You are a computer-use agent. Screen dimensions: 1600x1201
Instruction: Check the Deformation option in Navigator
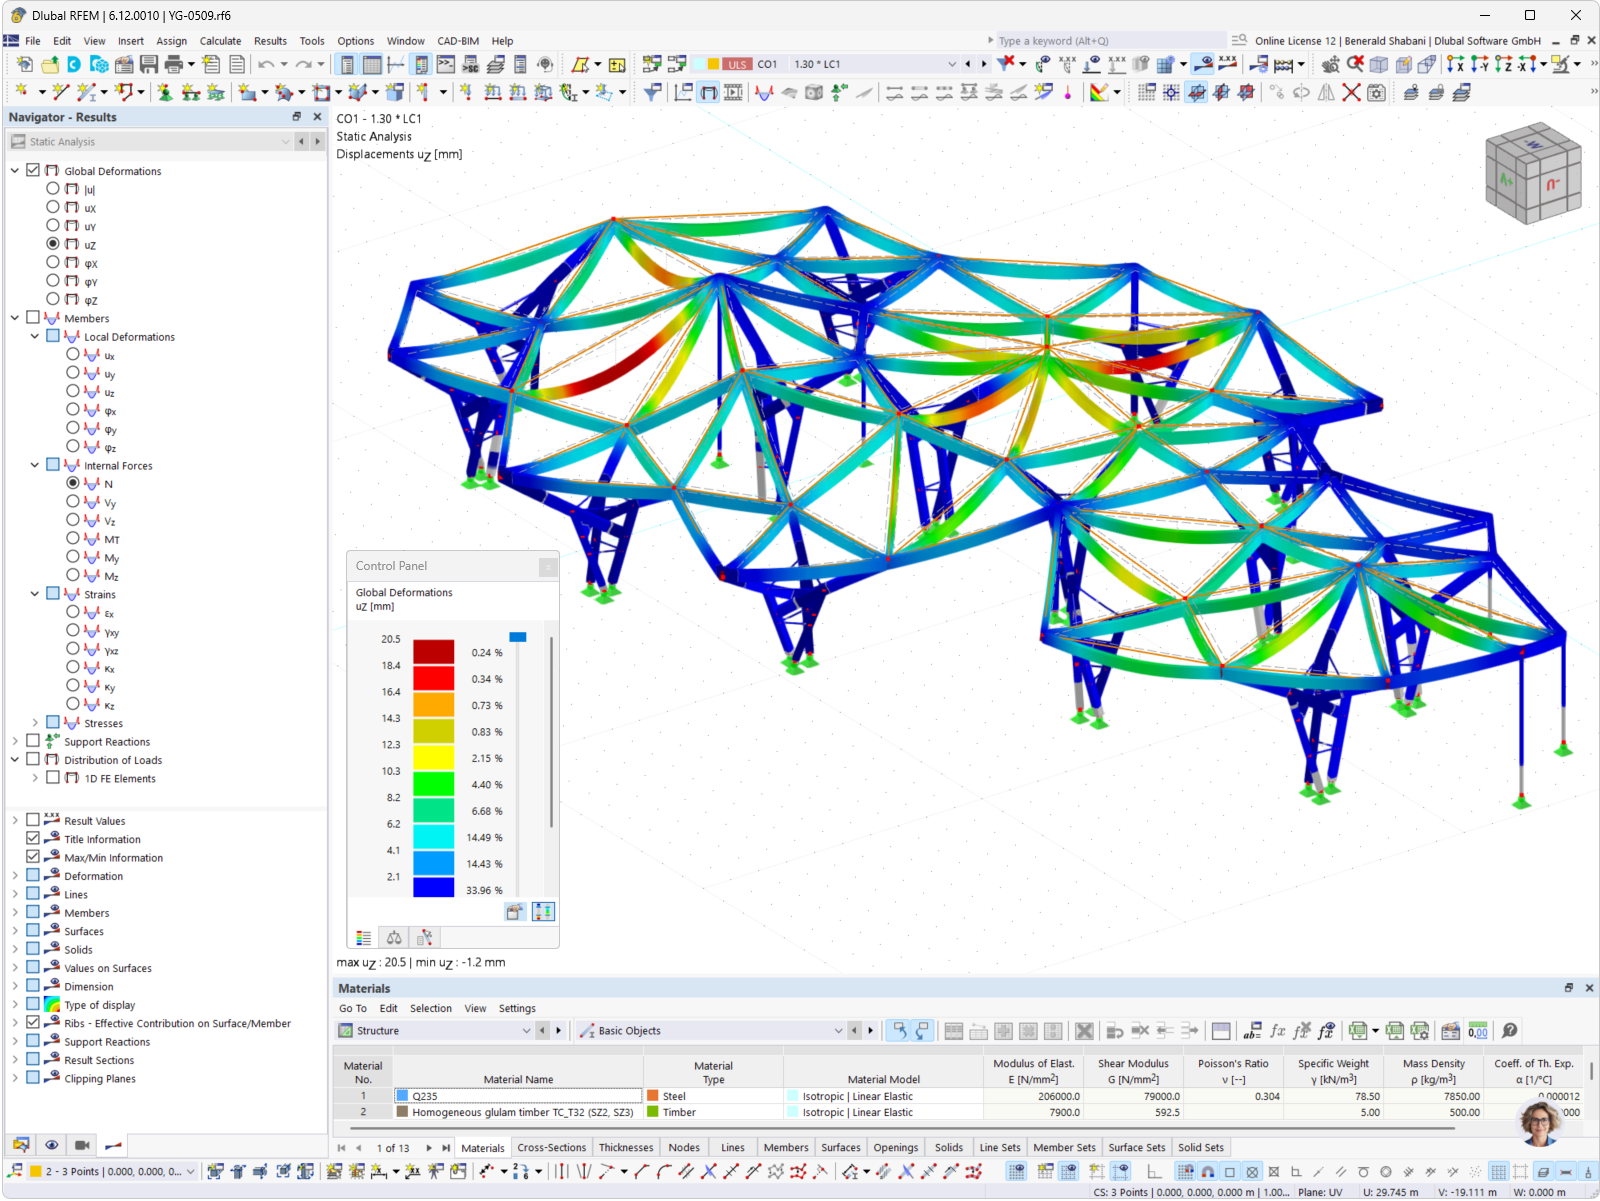click(33, 875)
